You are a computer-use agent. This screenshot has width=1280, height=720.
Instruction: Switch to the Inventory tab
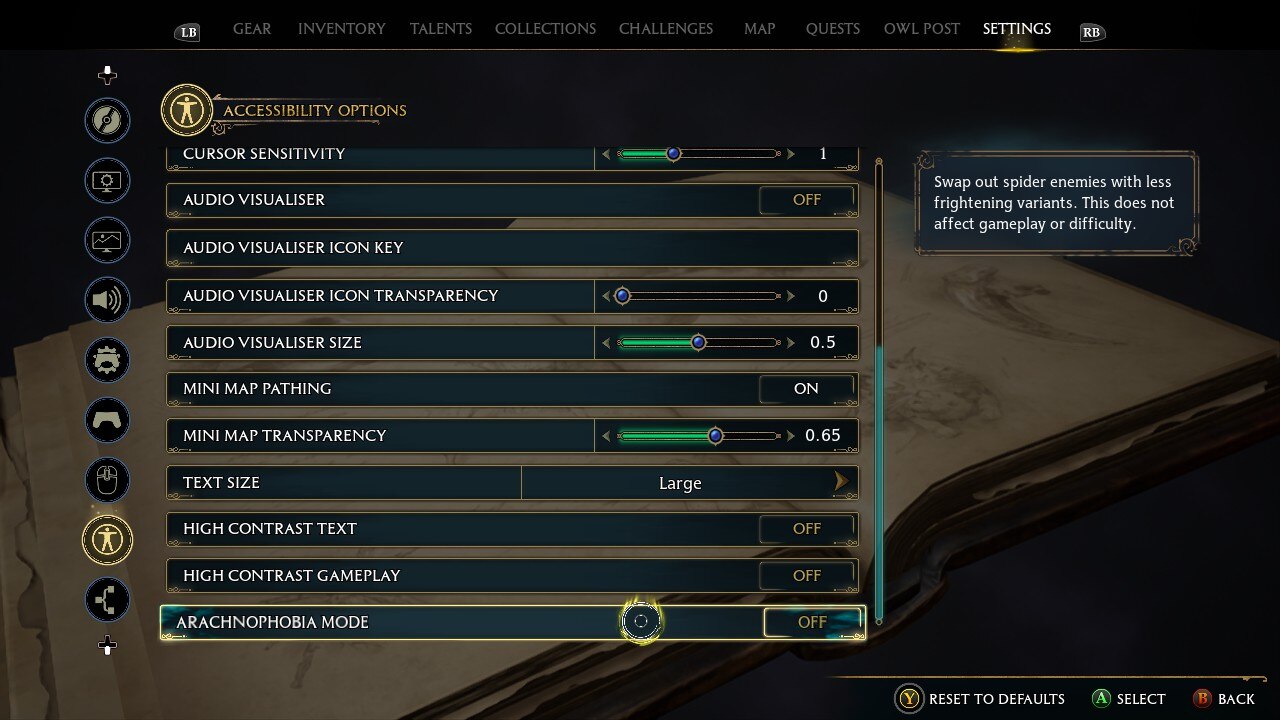342,29
